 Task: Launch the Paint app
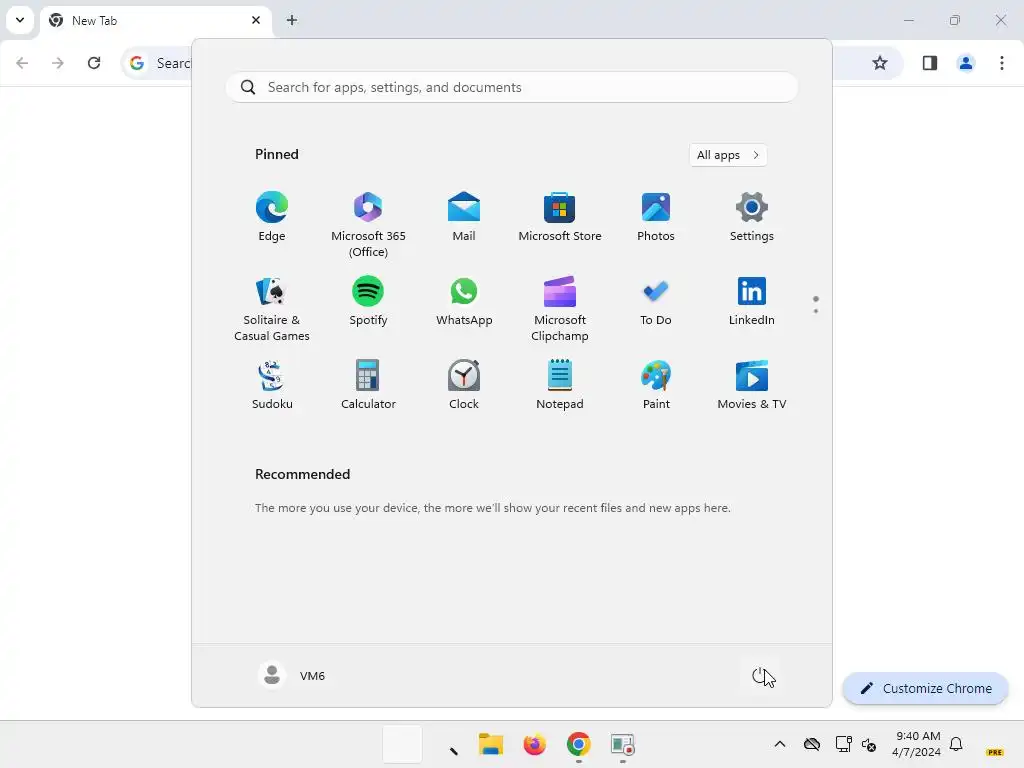click(x=656, y=385)
